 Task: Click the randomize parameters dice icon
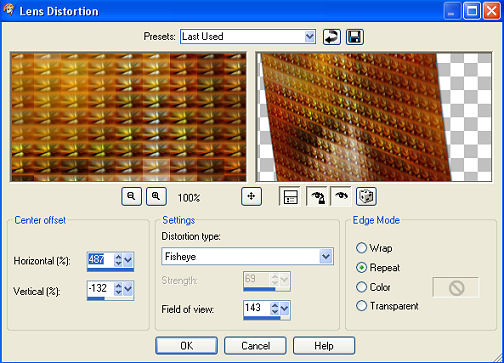pos(366,196)
